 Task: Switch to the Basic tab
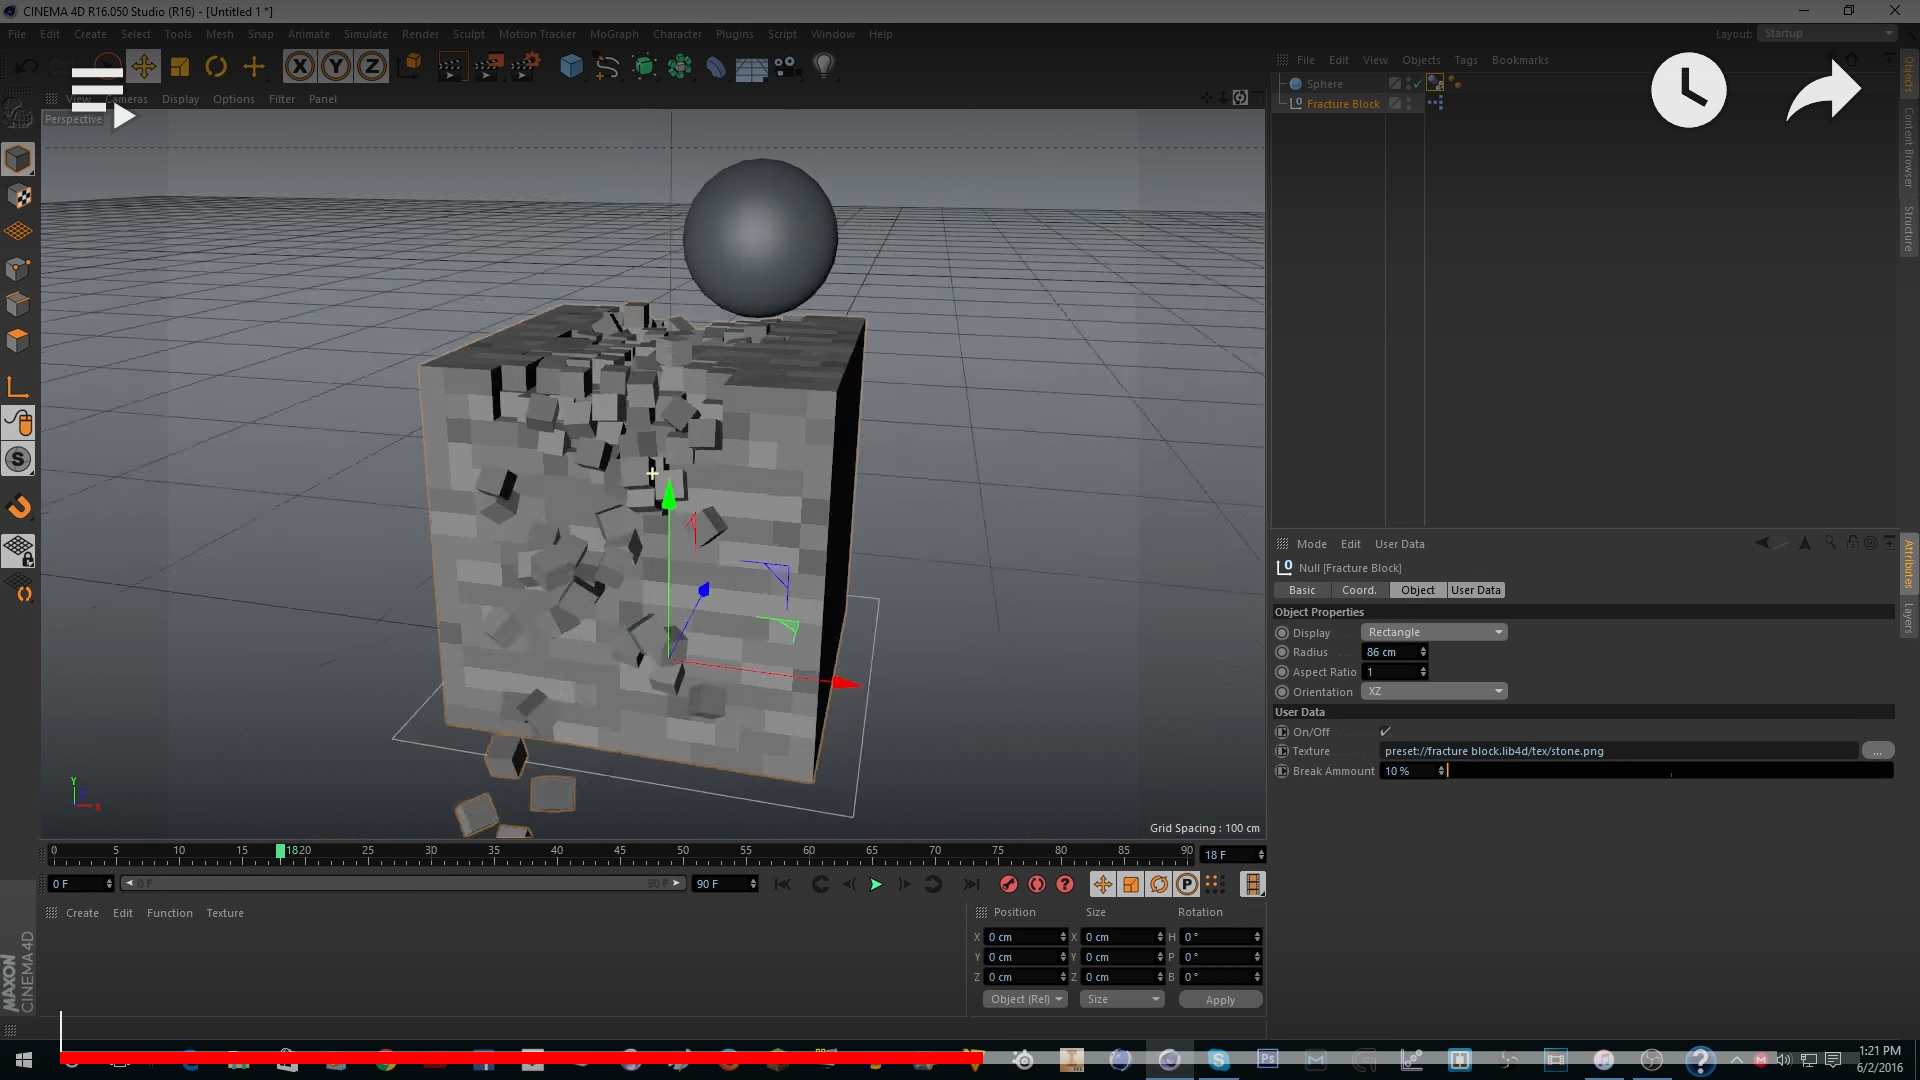pos(1302,590)
